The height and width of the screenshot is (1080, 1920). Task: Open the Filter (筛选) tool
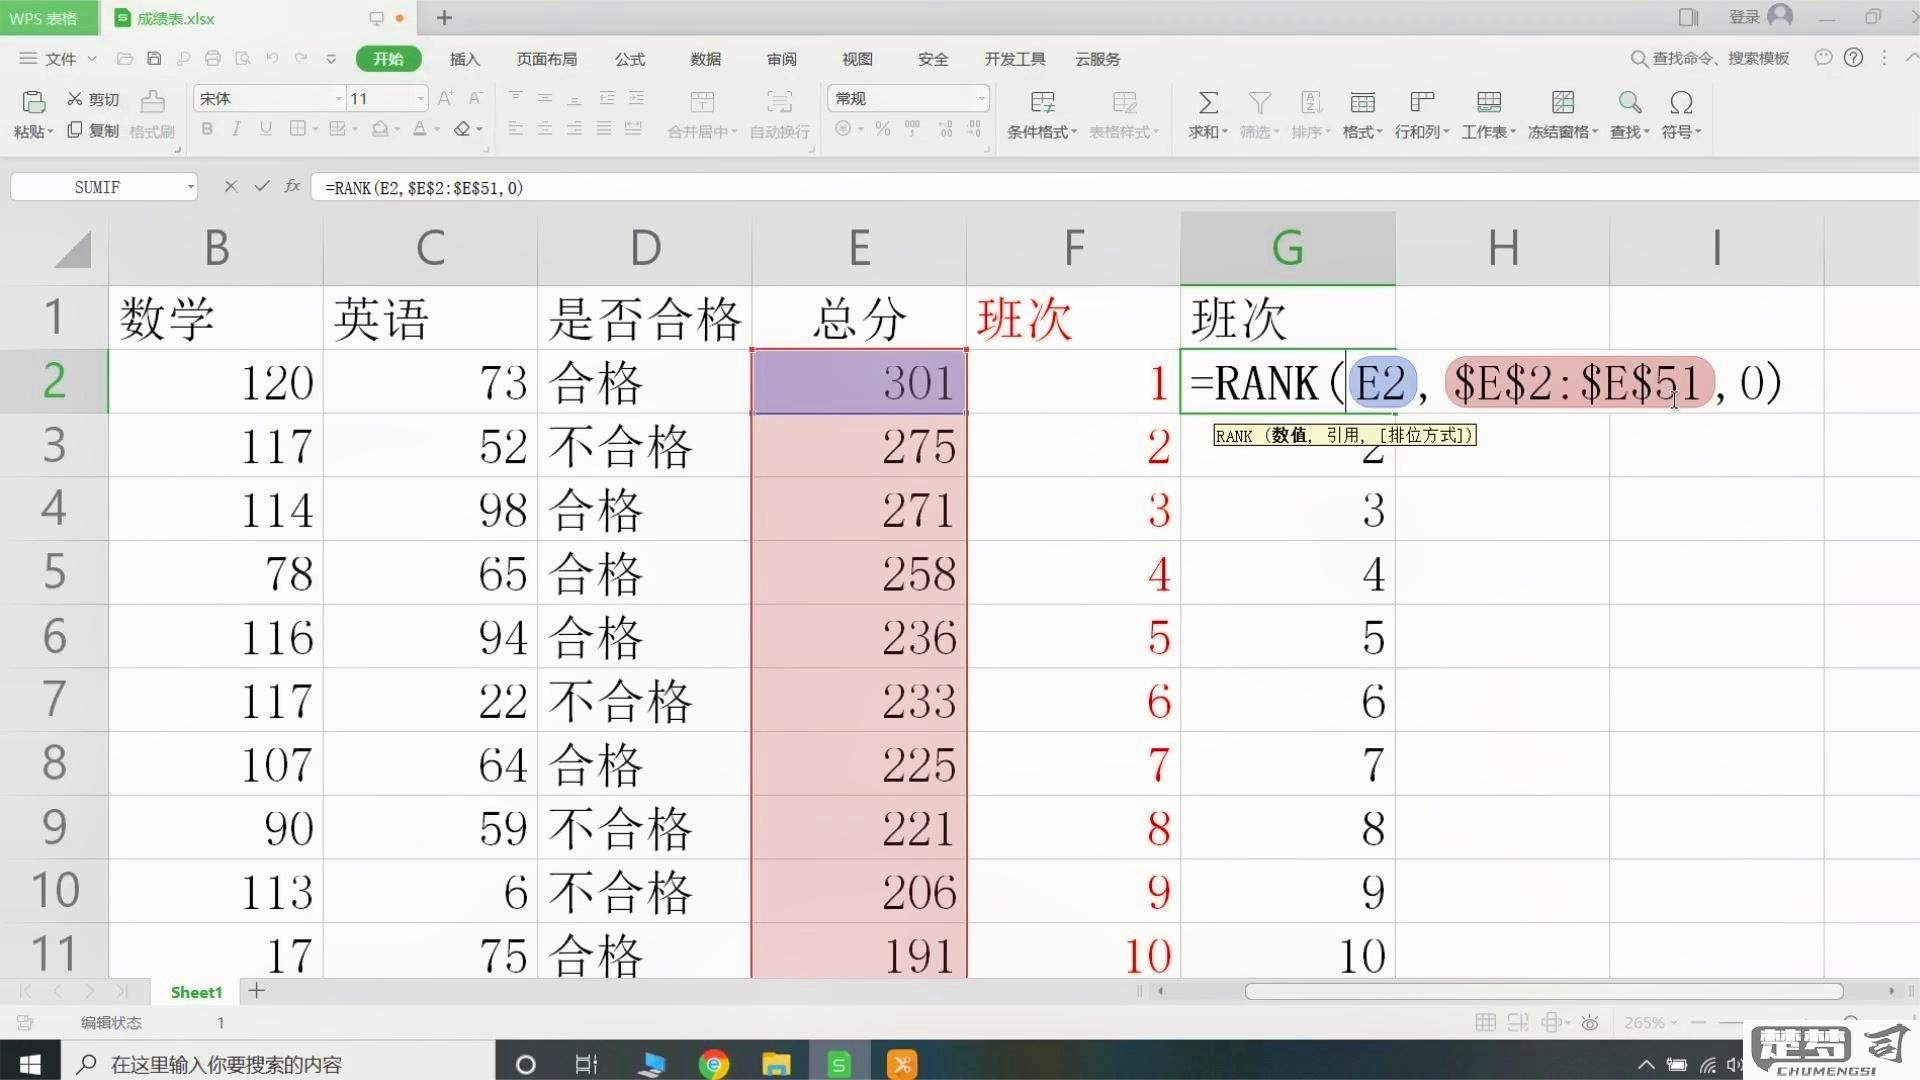point(1259,114)
